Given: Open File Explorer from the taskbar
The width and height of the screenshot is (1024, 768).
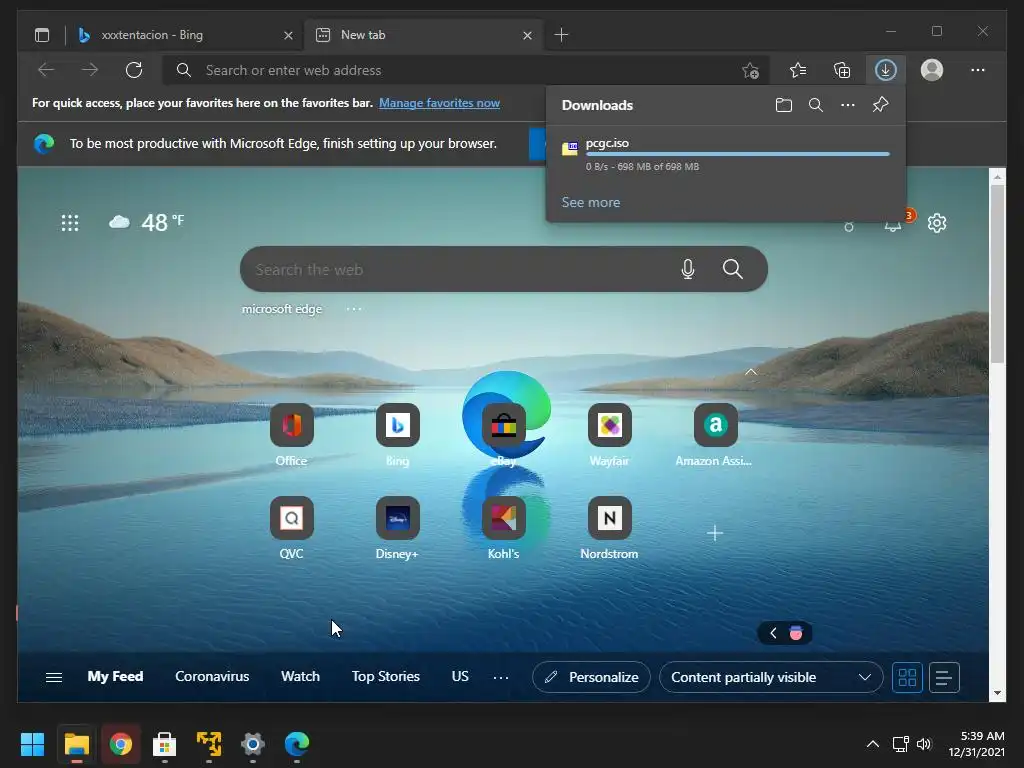Looking at the screenshot, I should [76, 744].
